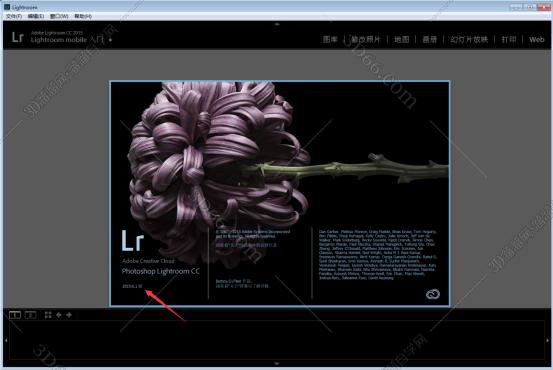553x370 pixels.
Task: Click the Adobe Creative Cloud text on splash
Action: pyautogui.click(x=148, y=261)
